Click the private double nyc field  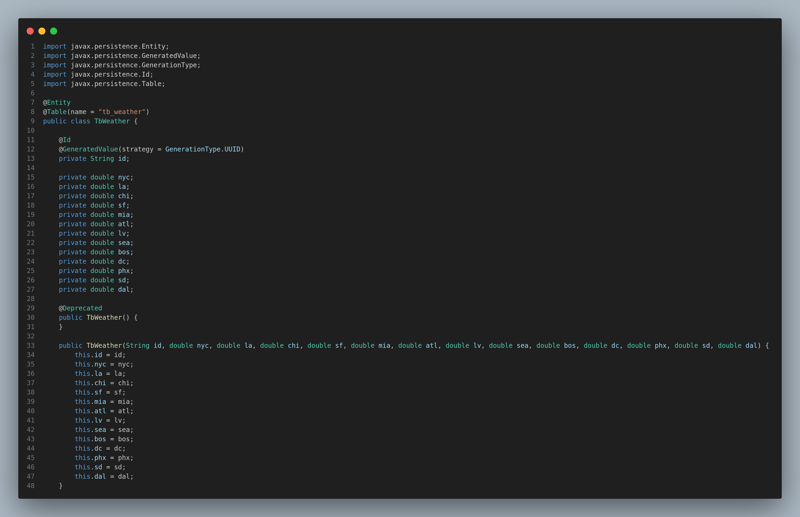(x=96, y=177)
